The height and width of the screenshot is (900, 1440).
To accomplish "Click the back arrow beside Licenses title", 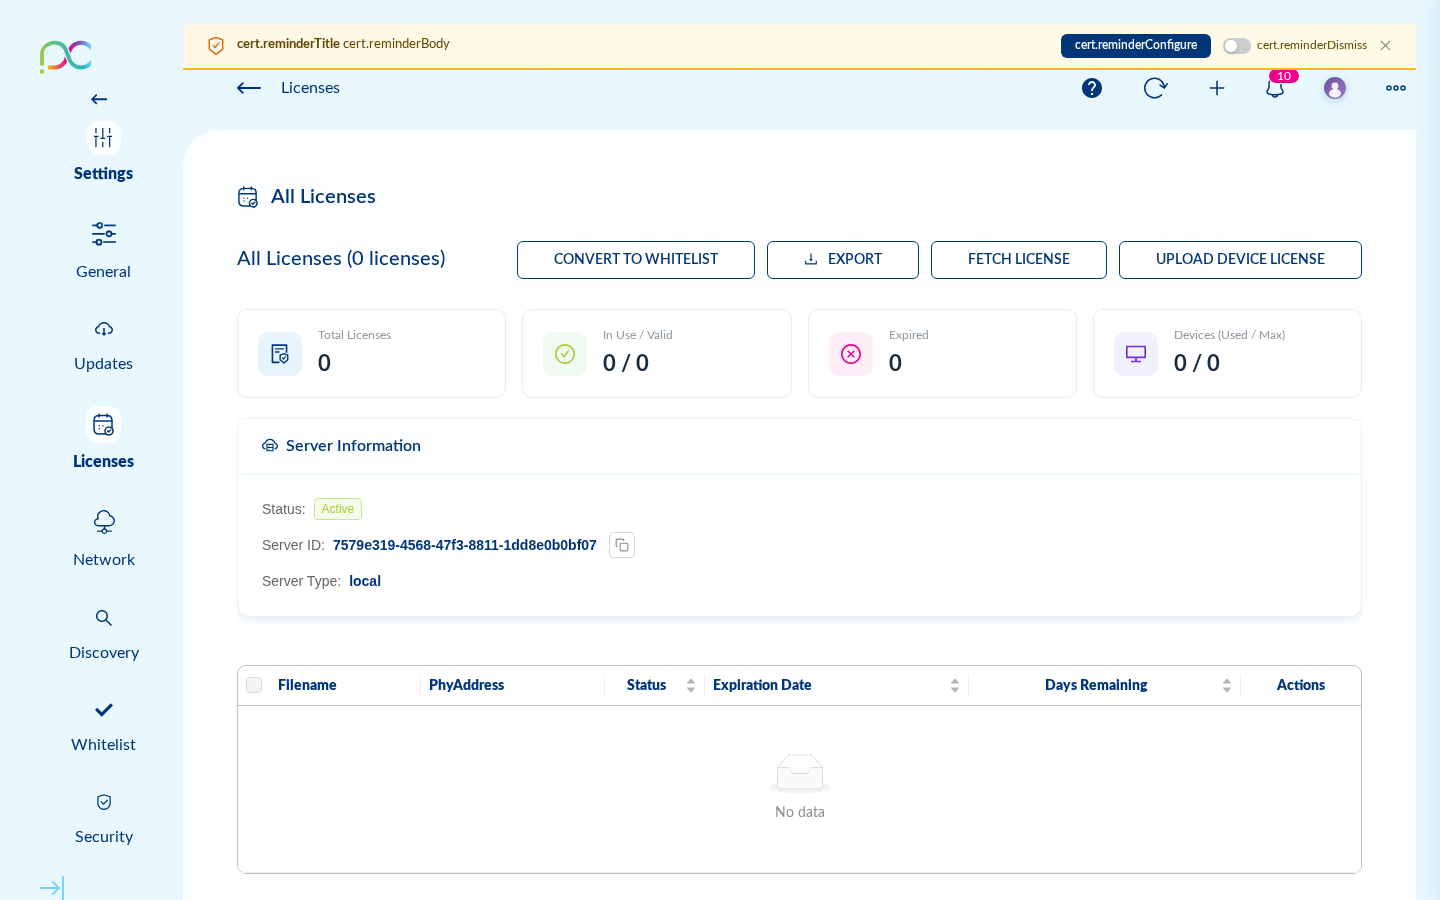I will click(249, 88).
